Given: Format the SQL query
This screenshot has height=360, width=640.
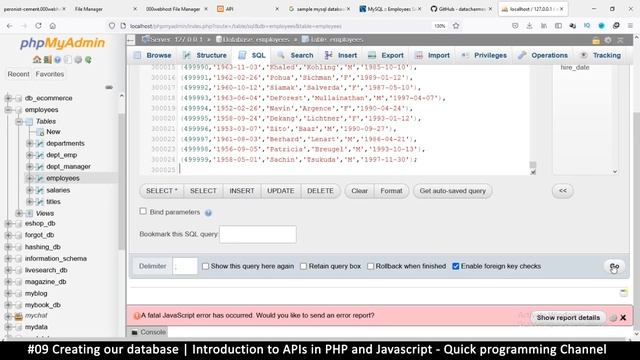Looking at the screenshot, I should point(391,191).
